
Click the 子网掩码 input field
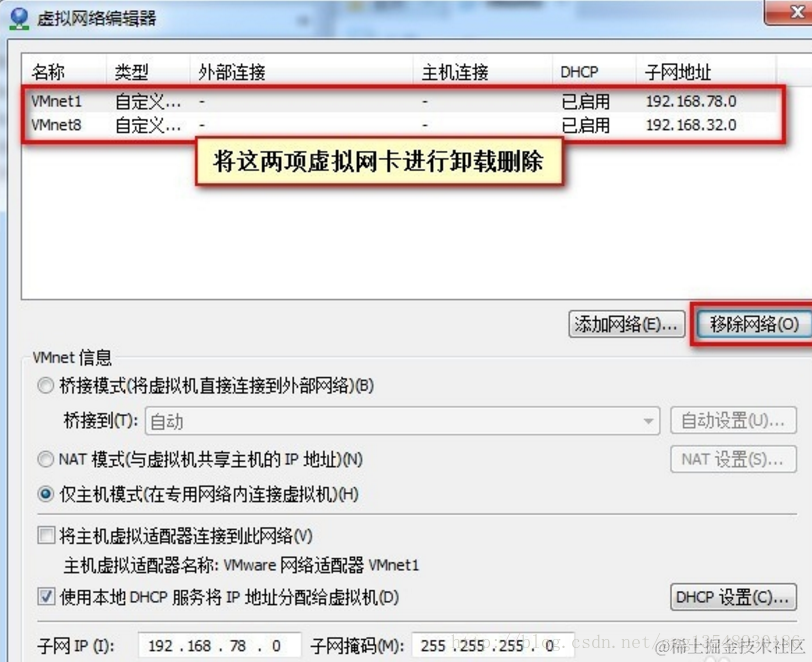click(x=492, y=646)
